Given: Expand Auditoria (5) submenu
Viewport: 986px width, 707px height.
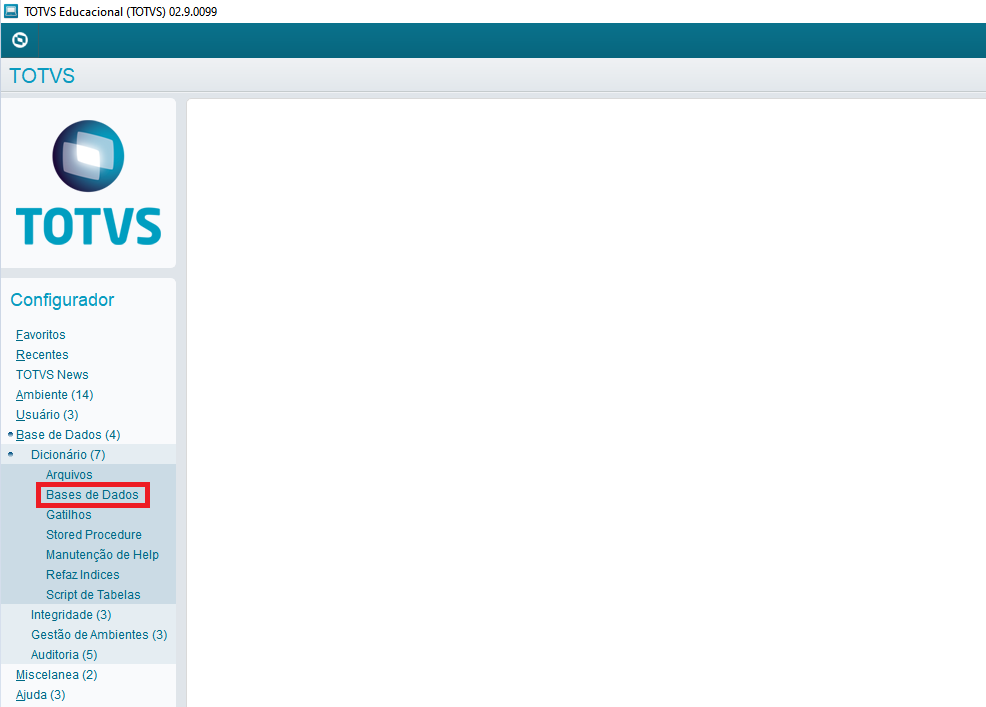Looking at the screenshot, I should click(x=64, y=655).
